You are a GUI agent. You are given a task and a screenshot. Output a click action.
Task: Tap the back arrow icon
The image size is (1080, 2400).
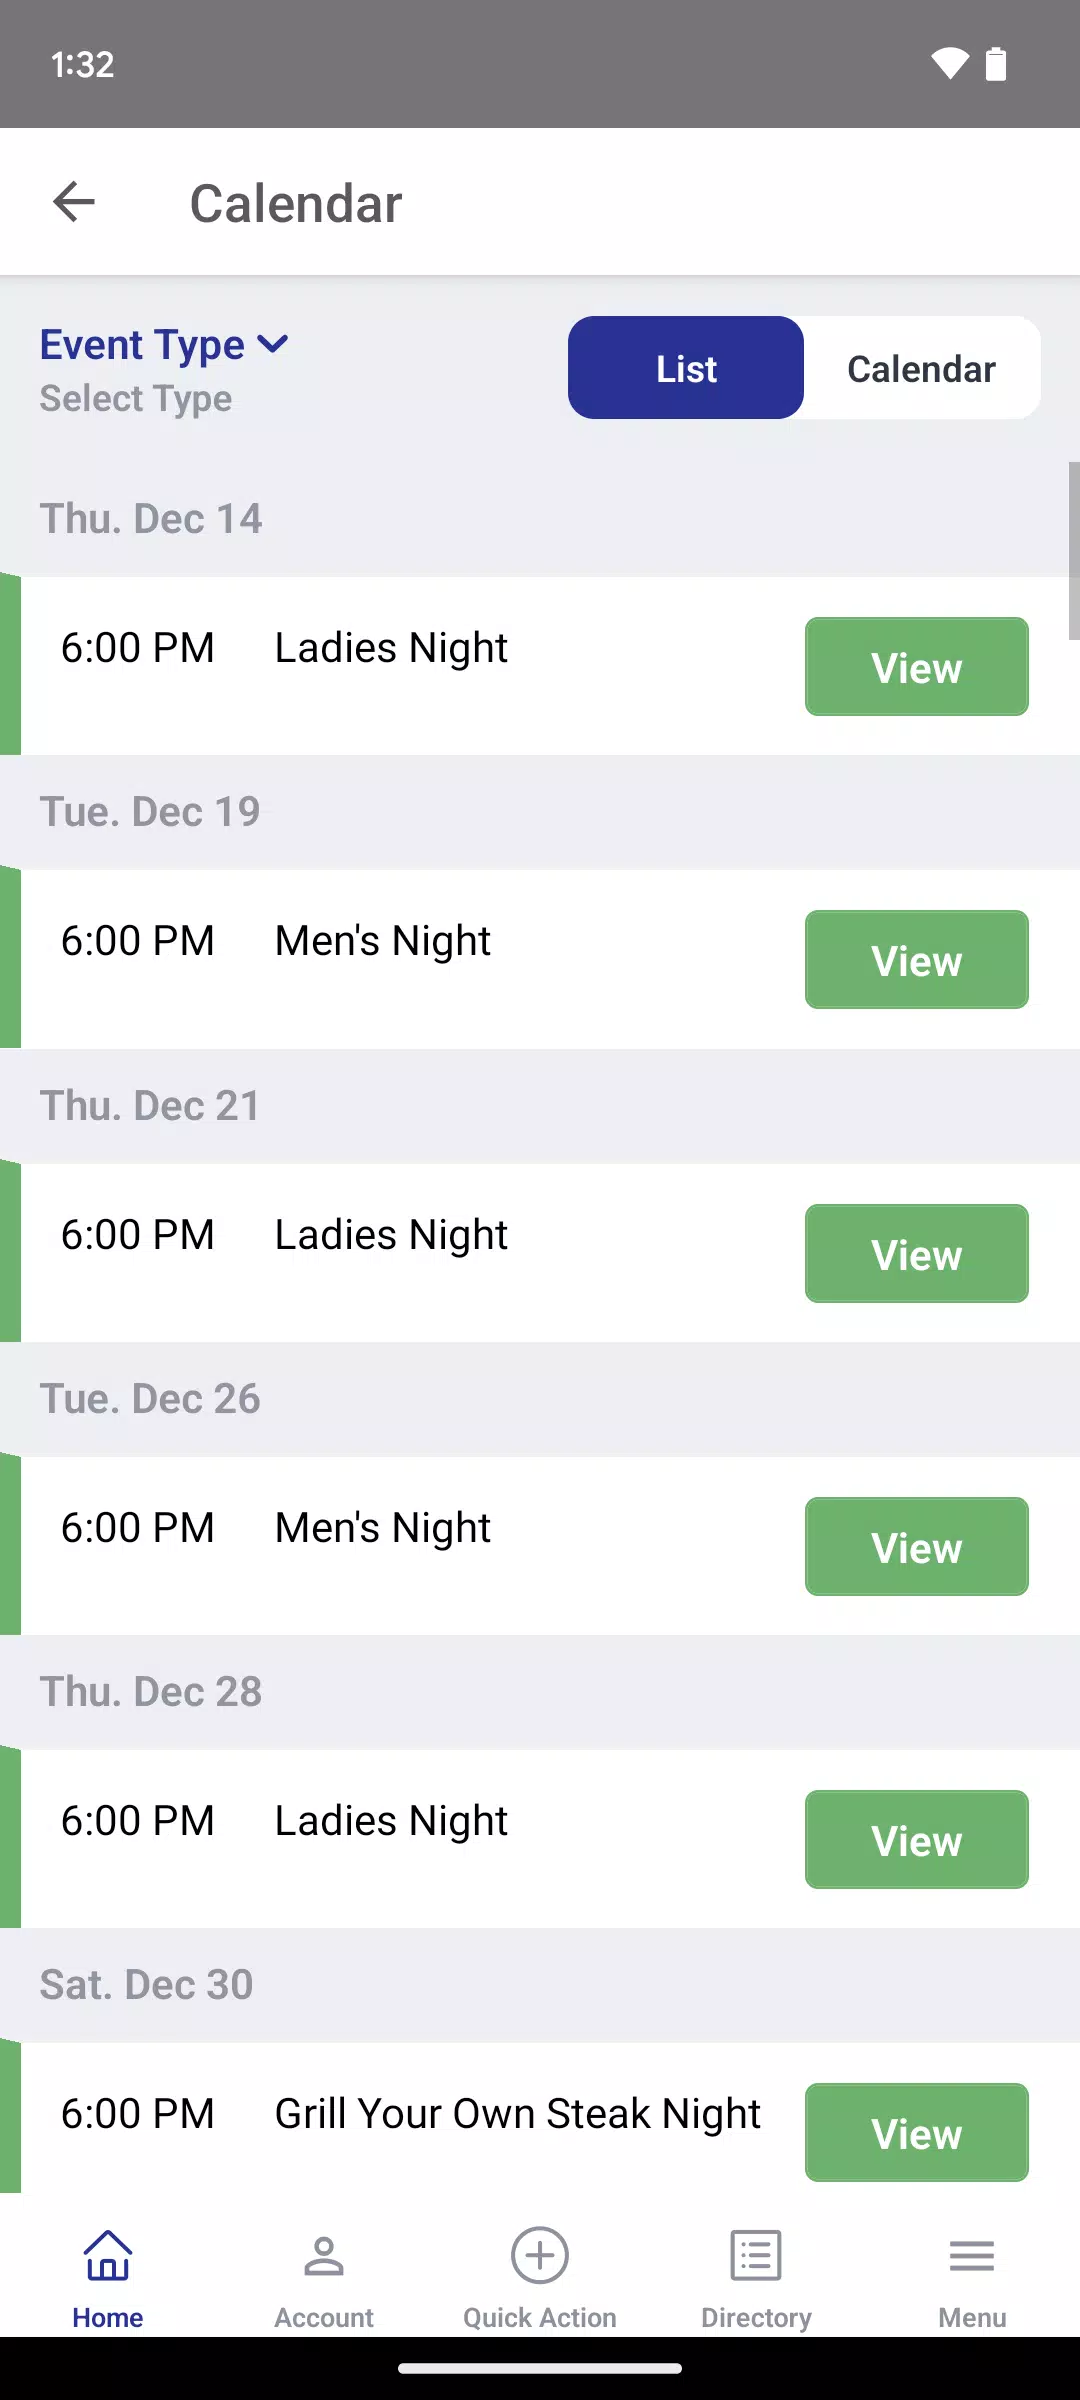[74, 202]
